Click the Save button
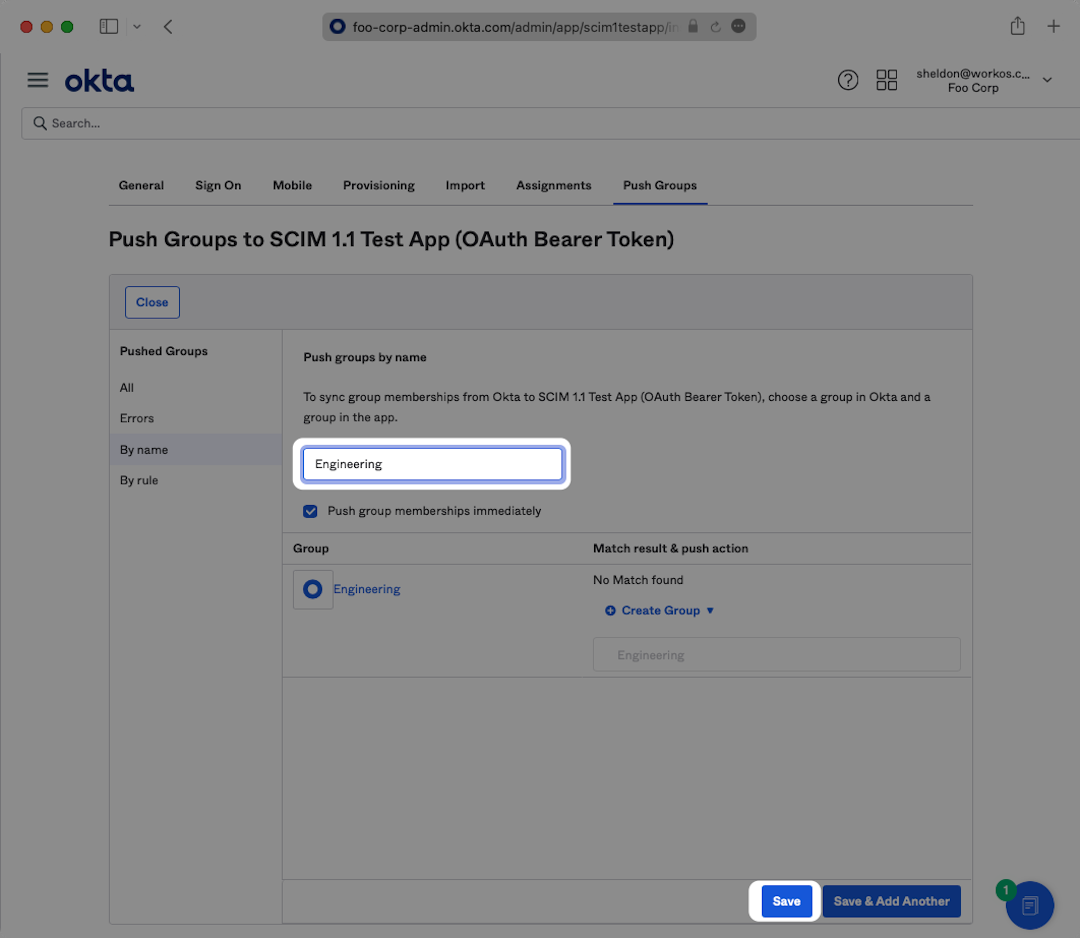Screen dimensions: 1080x938 (786, 901)
